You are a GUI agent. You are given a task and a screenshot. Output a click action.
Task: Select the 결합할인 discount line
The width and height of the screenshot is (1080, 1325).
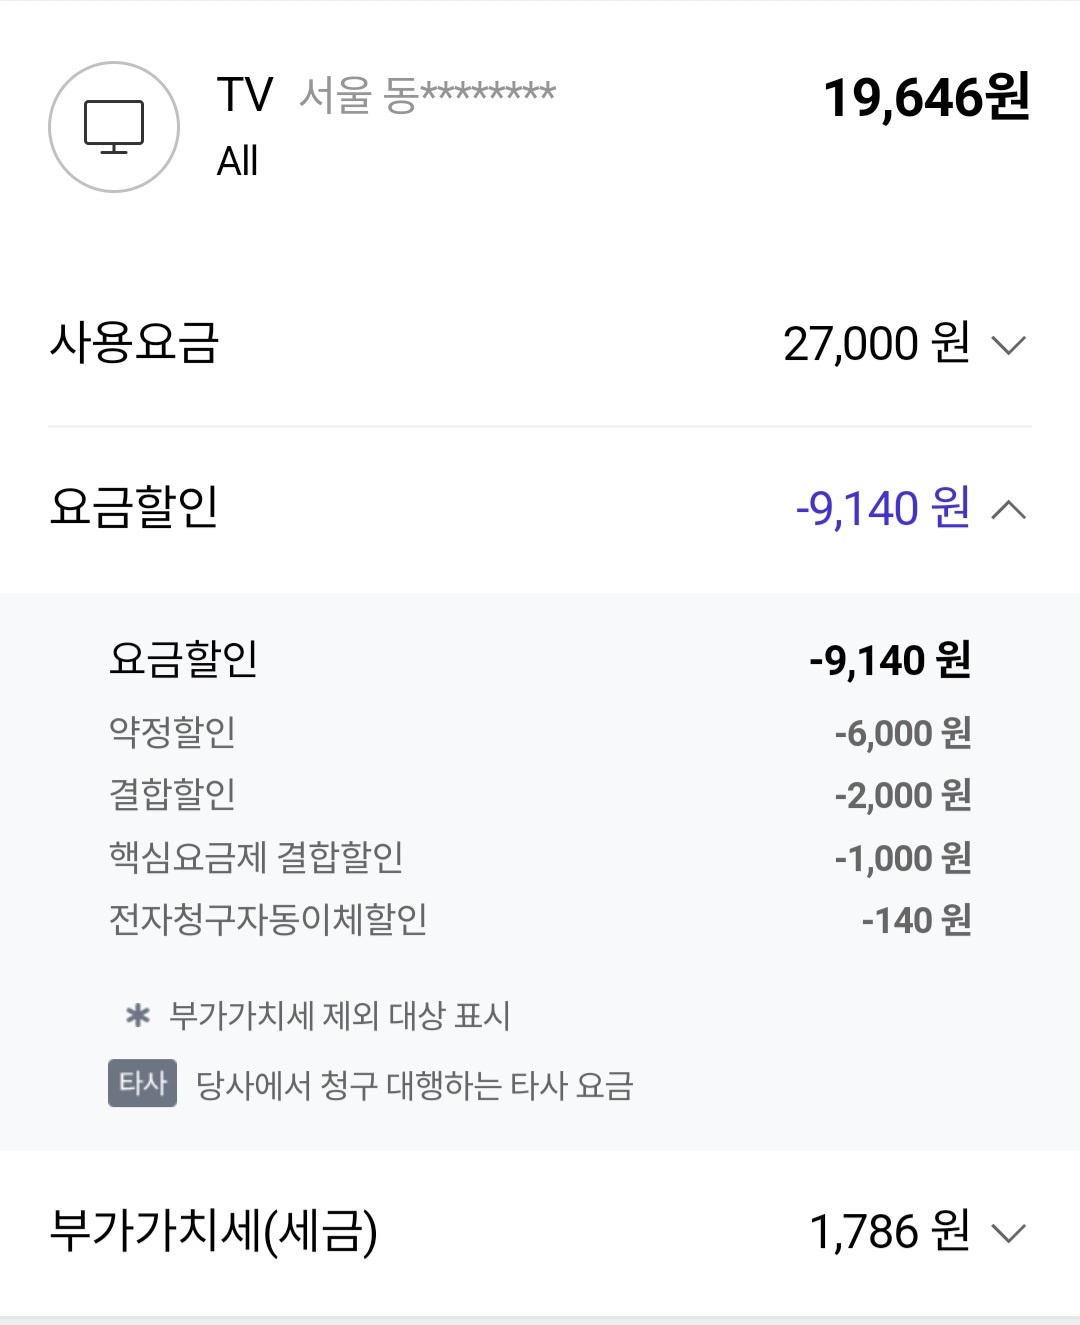172,794
